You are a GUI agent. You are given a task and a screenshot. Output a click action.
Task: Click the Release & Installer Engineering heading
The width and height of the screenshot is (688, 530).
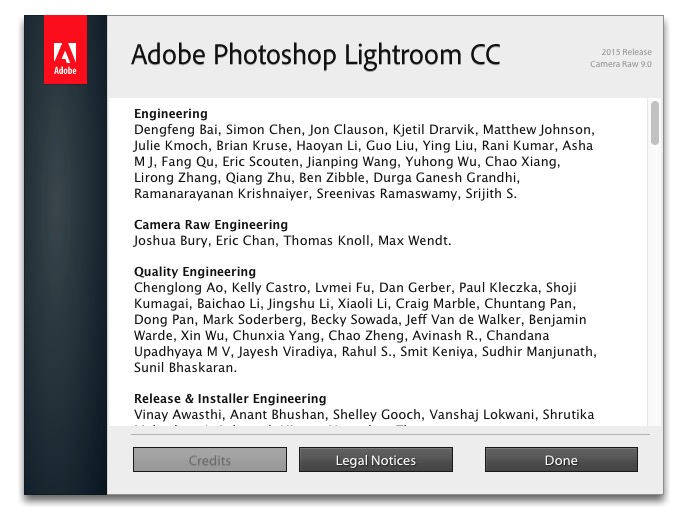click(x=230, y=399)
